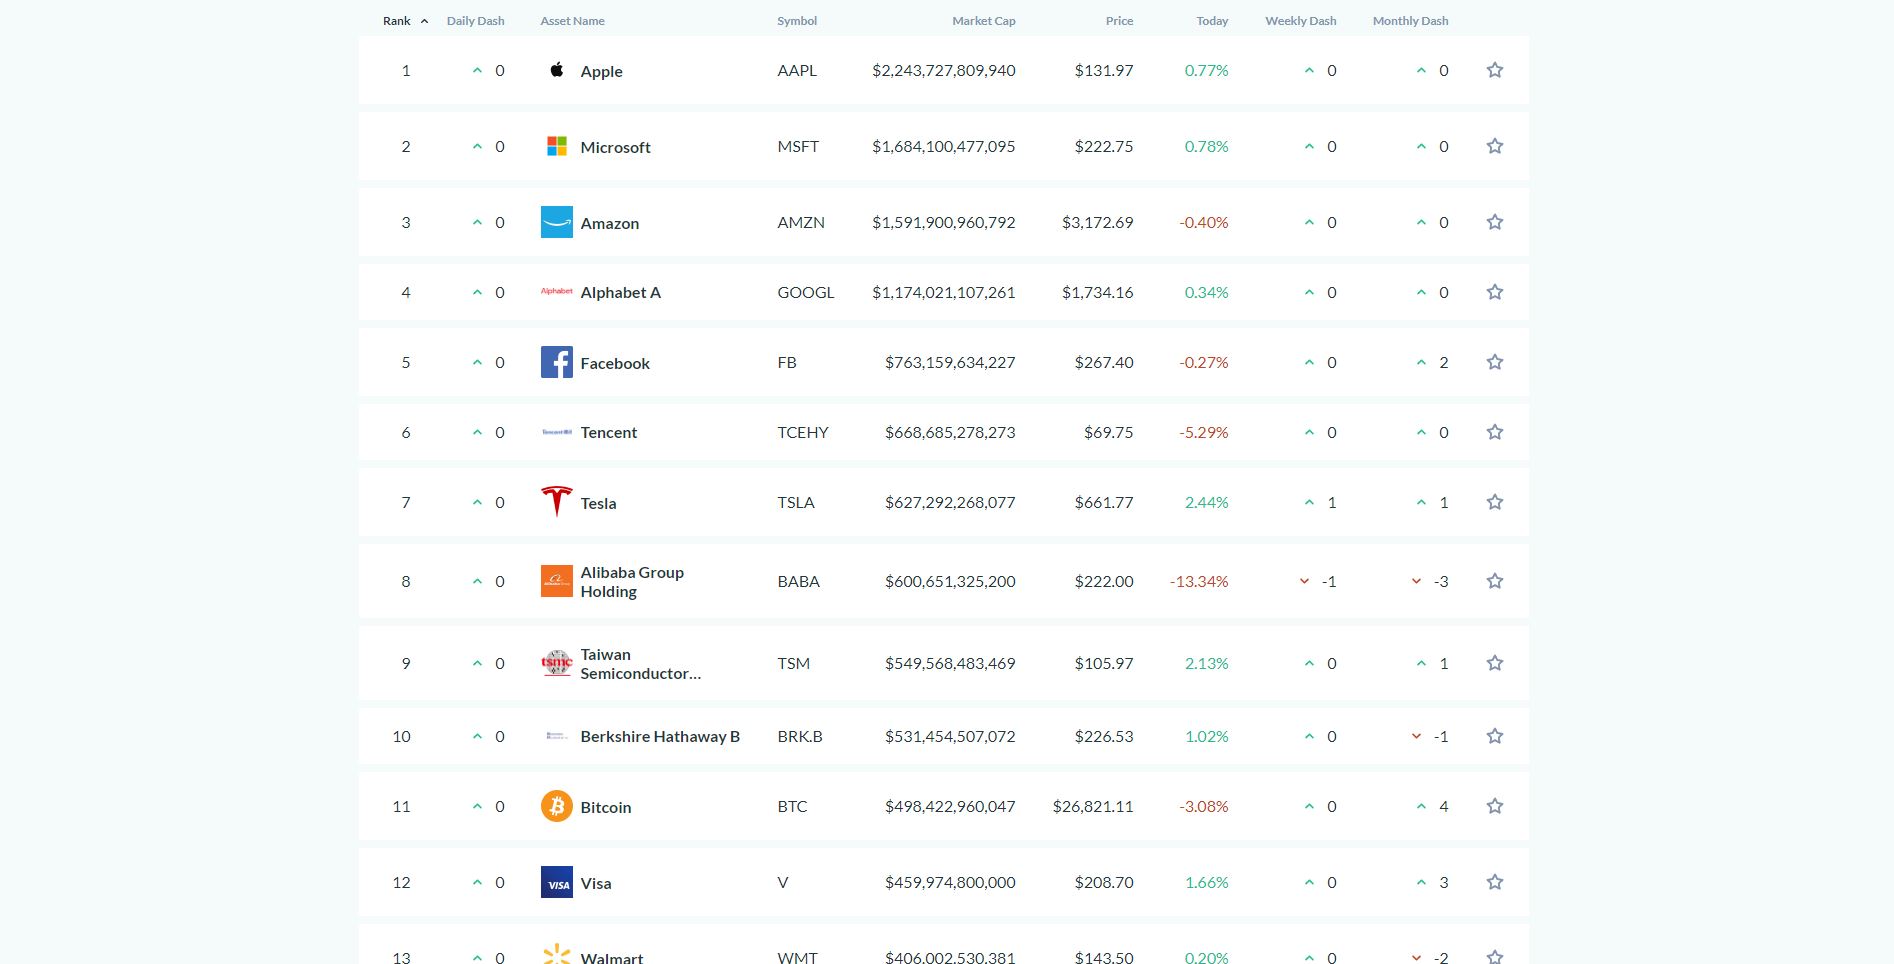The width and height of the screenshot is (1894, 964).
Task: Star the Visa row
Action: pos(1495,882)
